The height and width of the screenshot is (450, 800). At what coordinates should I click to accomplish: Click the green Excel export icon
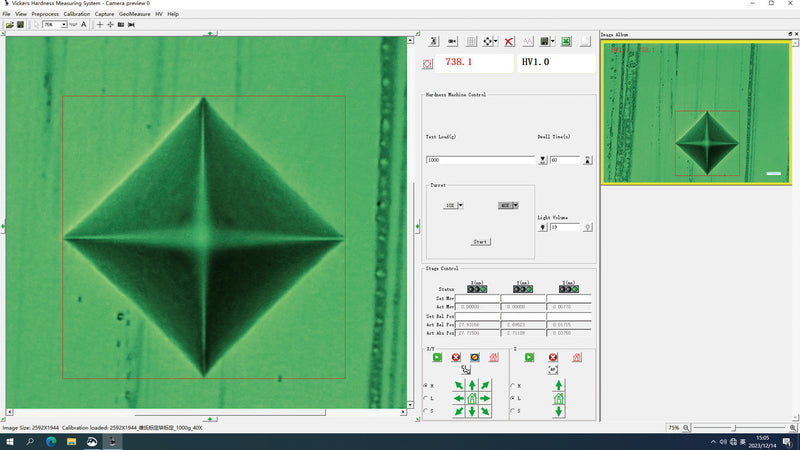click(x=565, y=41)
